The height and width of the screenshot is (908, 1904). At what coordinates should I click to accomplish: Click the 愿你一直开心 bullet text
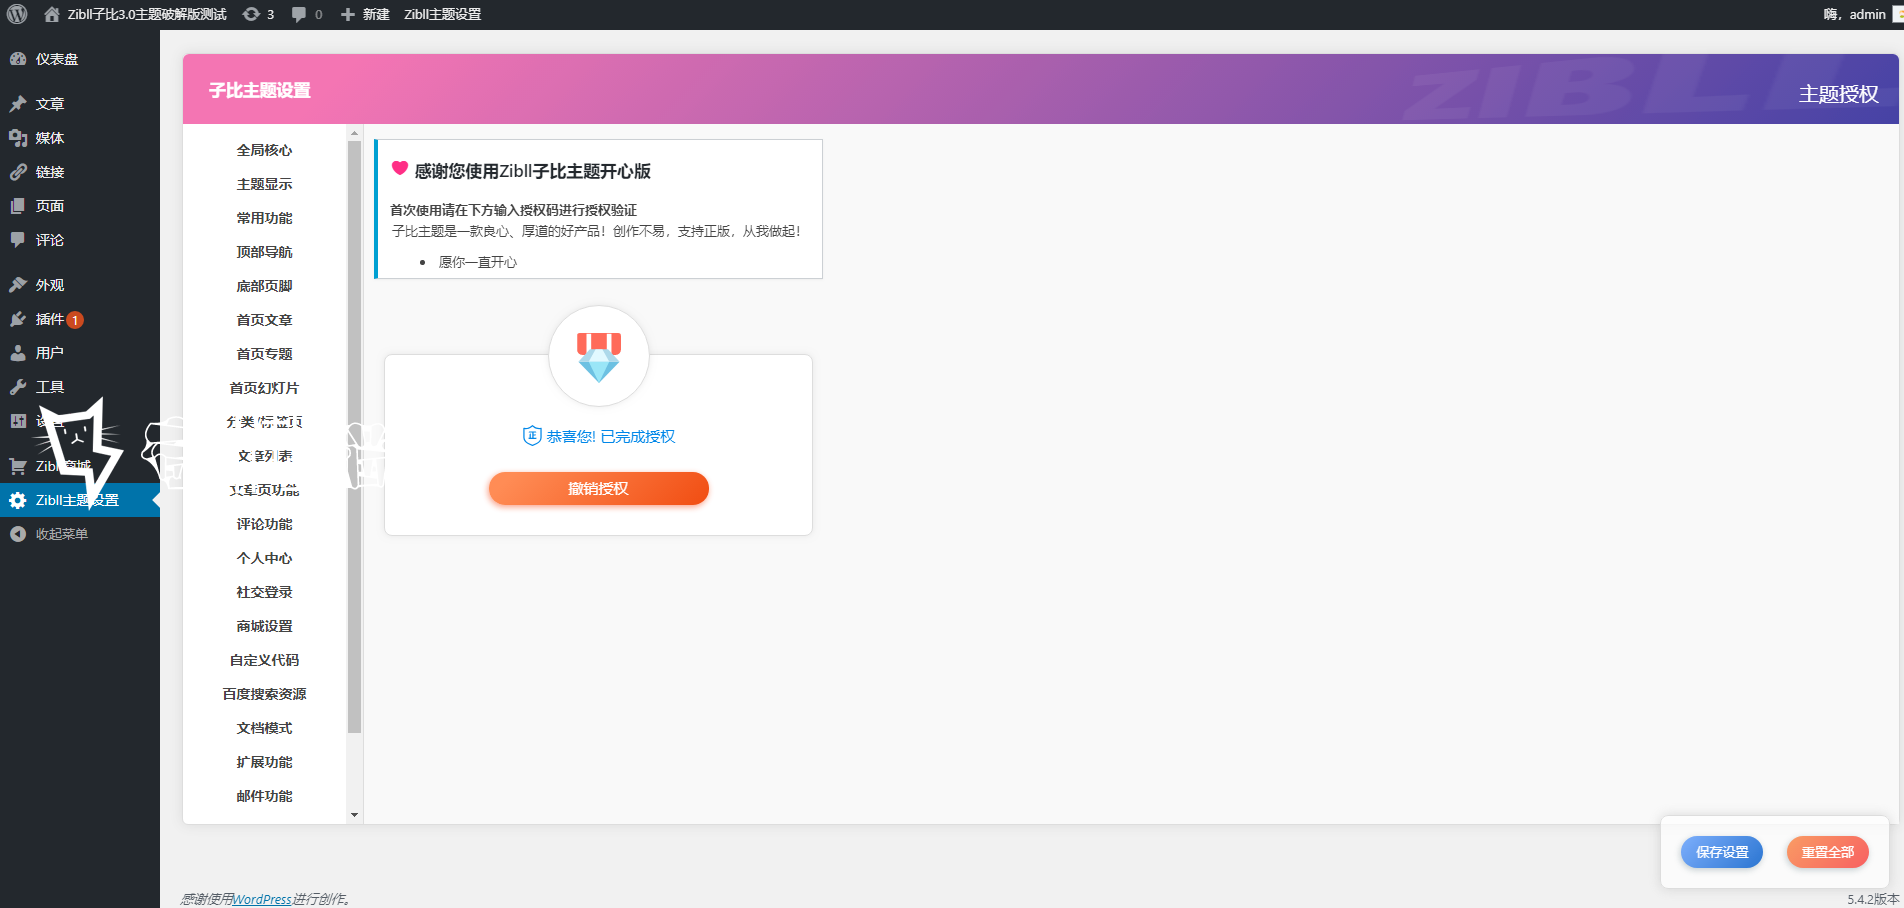[478, 262]
